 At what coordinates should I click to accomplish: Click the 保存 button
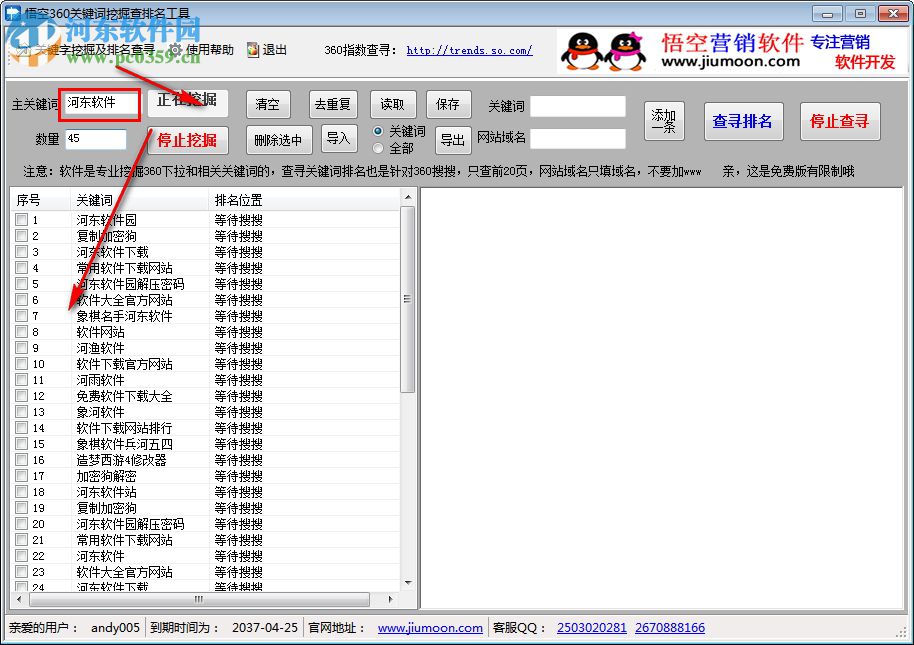point(448,104)
